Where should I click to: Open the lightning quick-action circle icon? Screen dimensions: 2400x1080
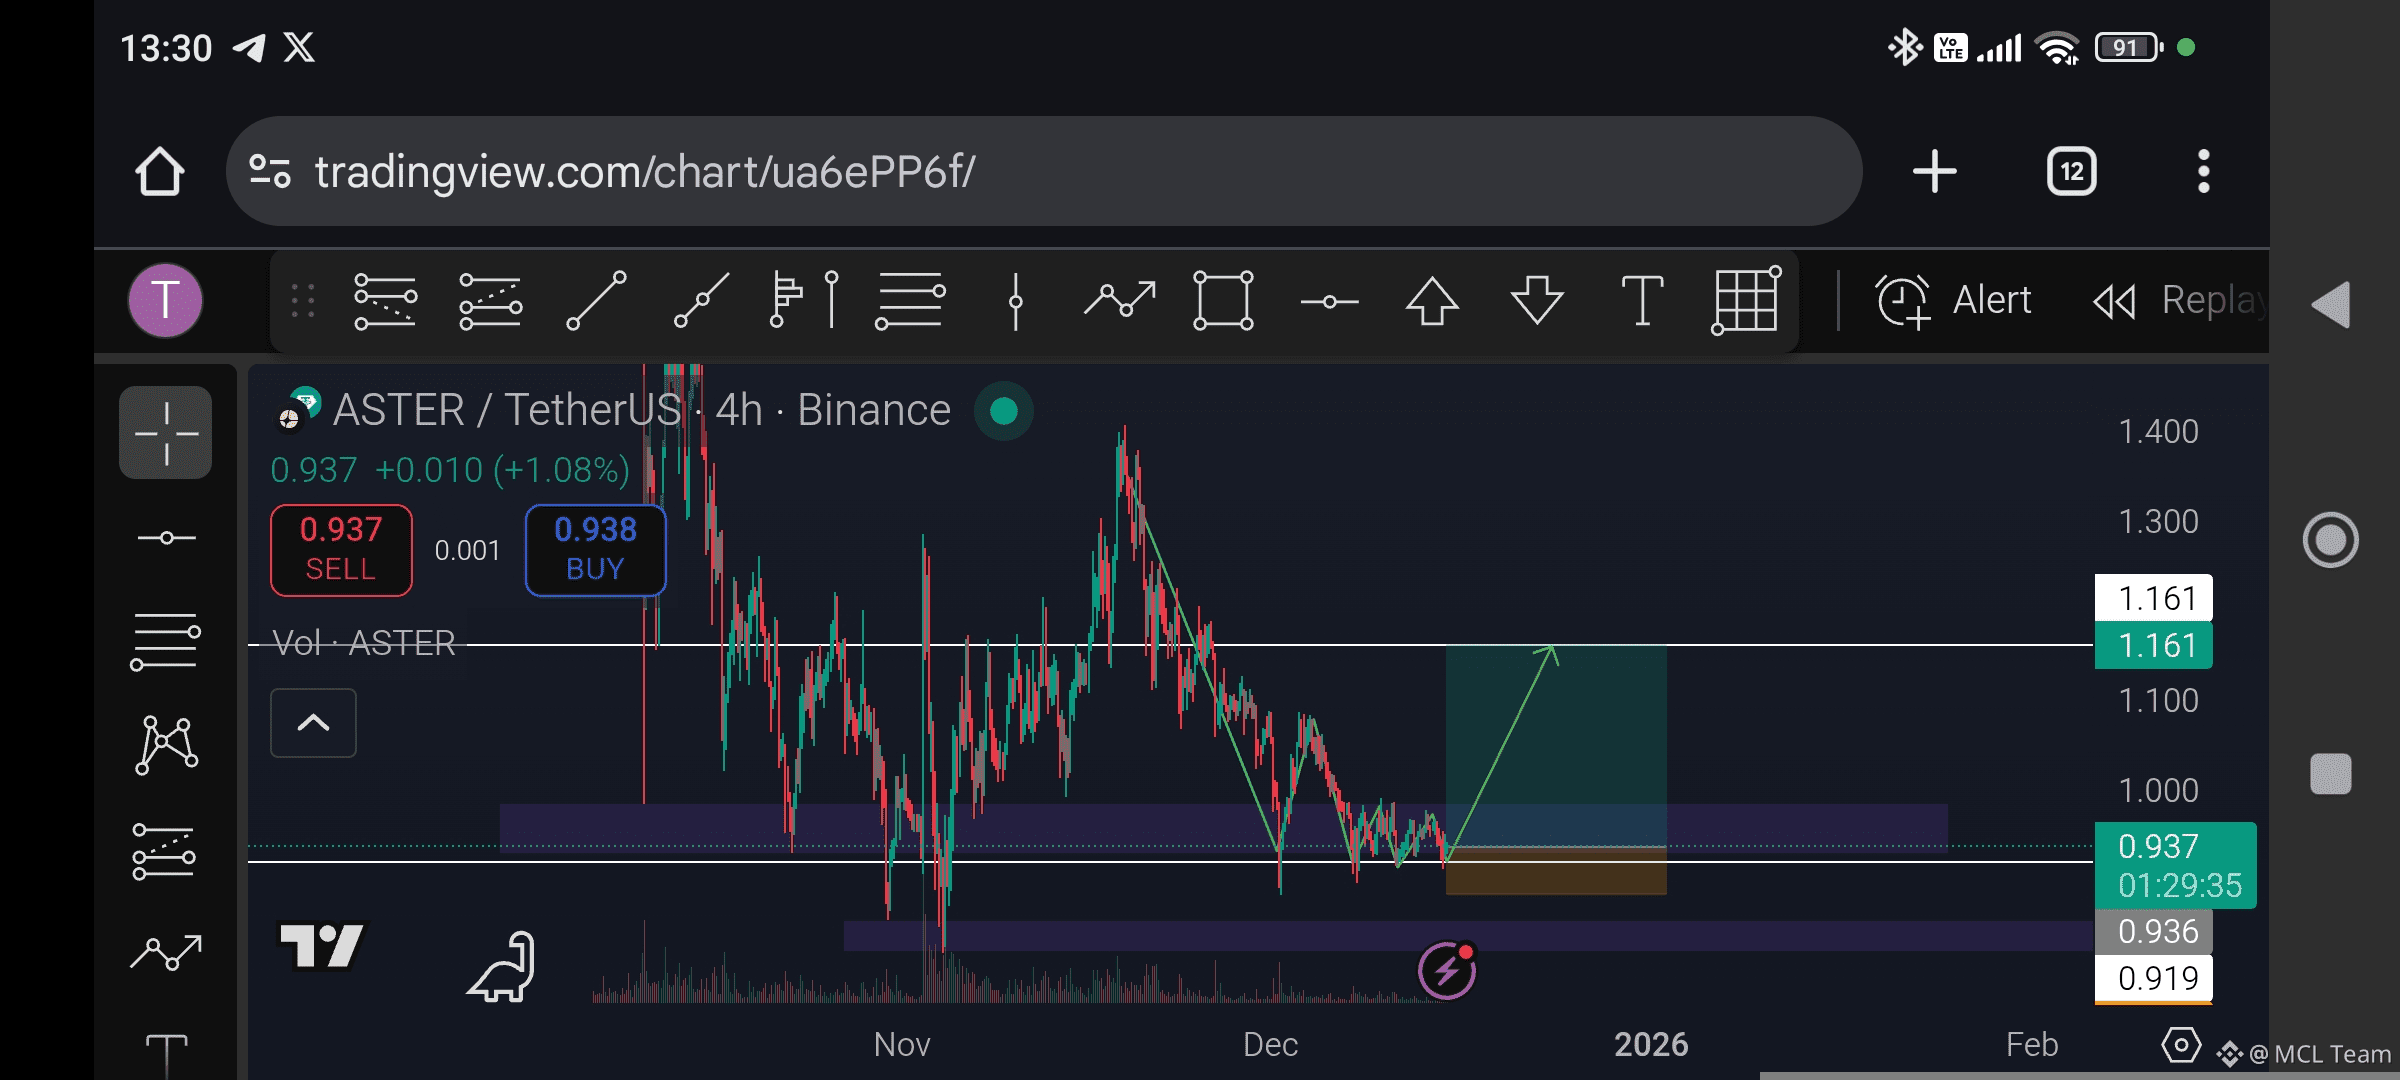click(1447, 970)
